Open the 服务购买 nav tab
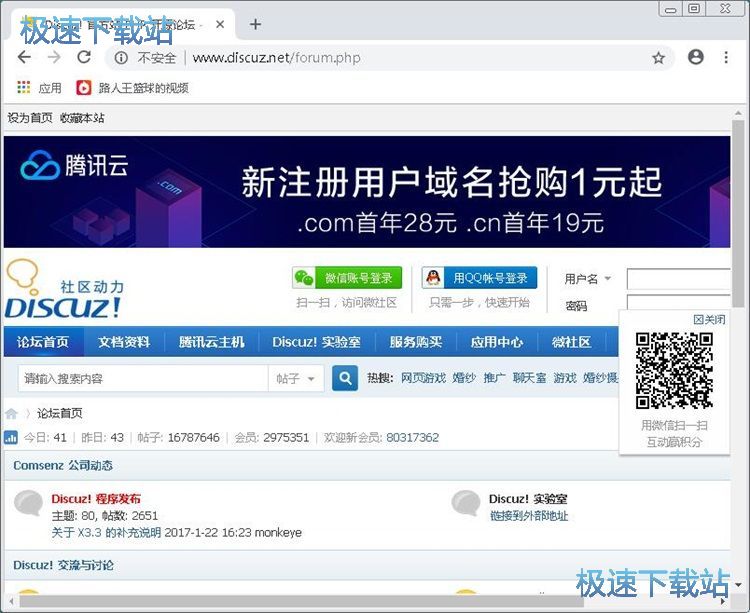The width and height of the screenshot is (750, 613). coord(416,342)
